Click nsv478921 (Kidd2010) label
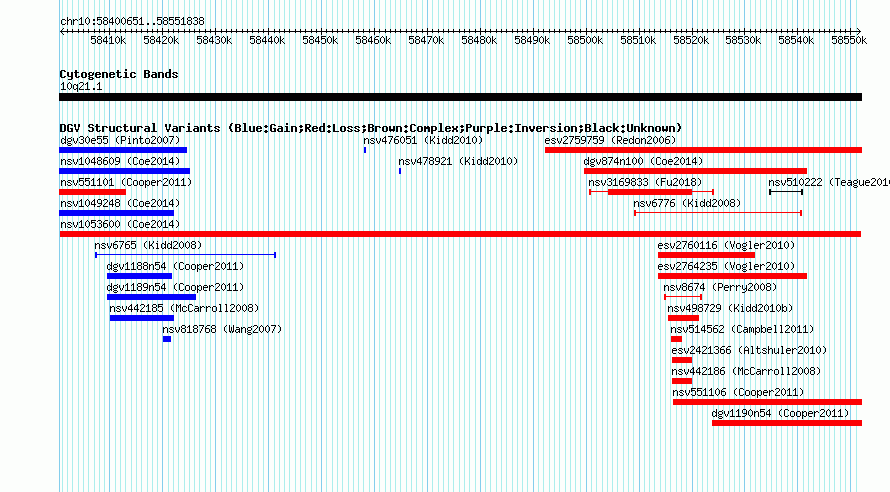Viewport: 890px width, 492px height. [458, 161]
